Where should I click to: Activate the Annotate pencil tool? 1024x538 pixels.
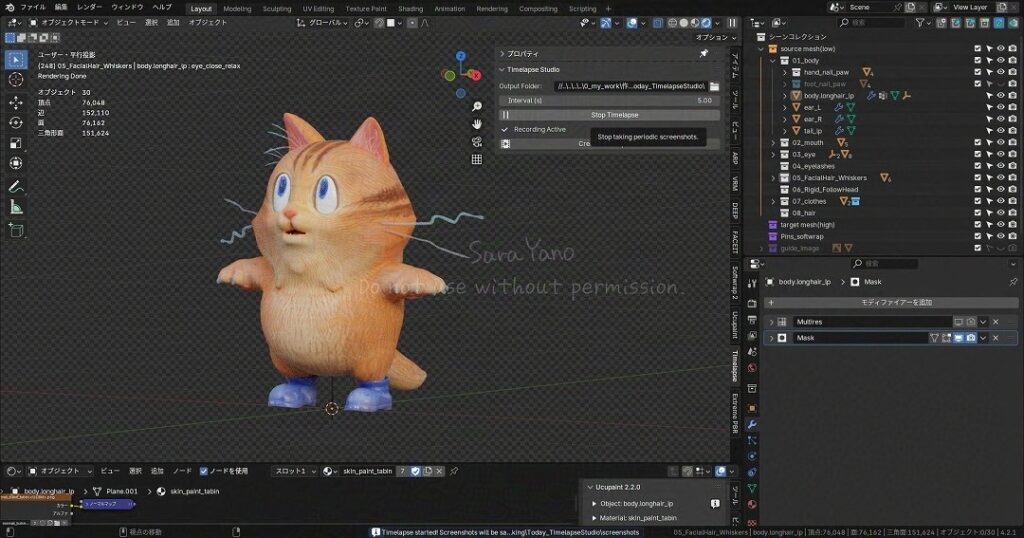tap(16, 186)
